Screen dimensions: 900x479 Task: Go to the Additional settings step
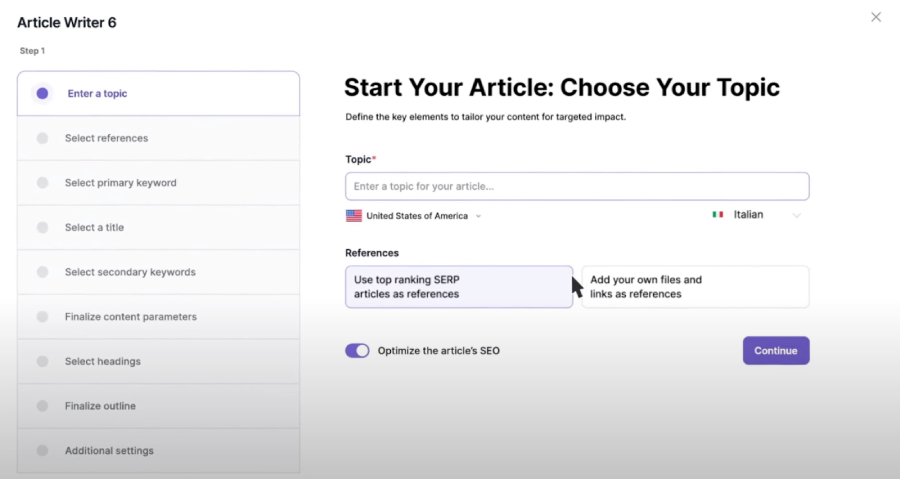pos(158,450)
